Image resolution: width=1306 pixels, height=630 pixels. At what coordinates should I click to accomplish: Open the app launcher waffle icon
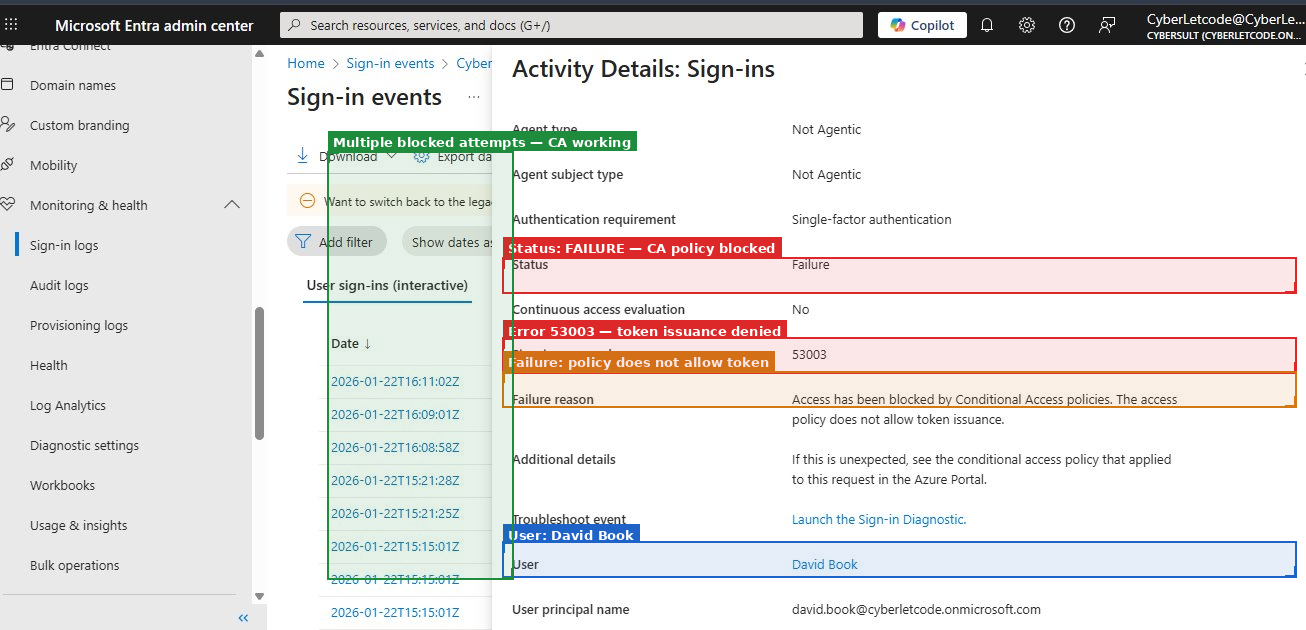(11, 25)
